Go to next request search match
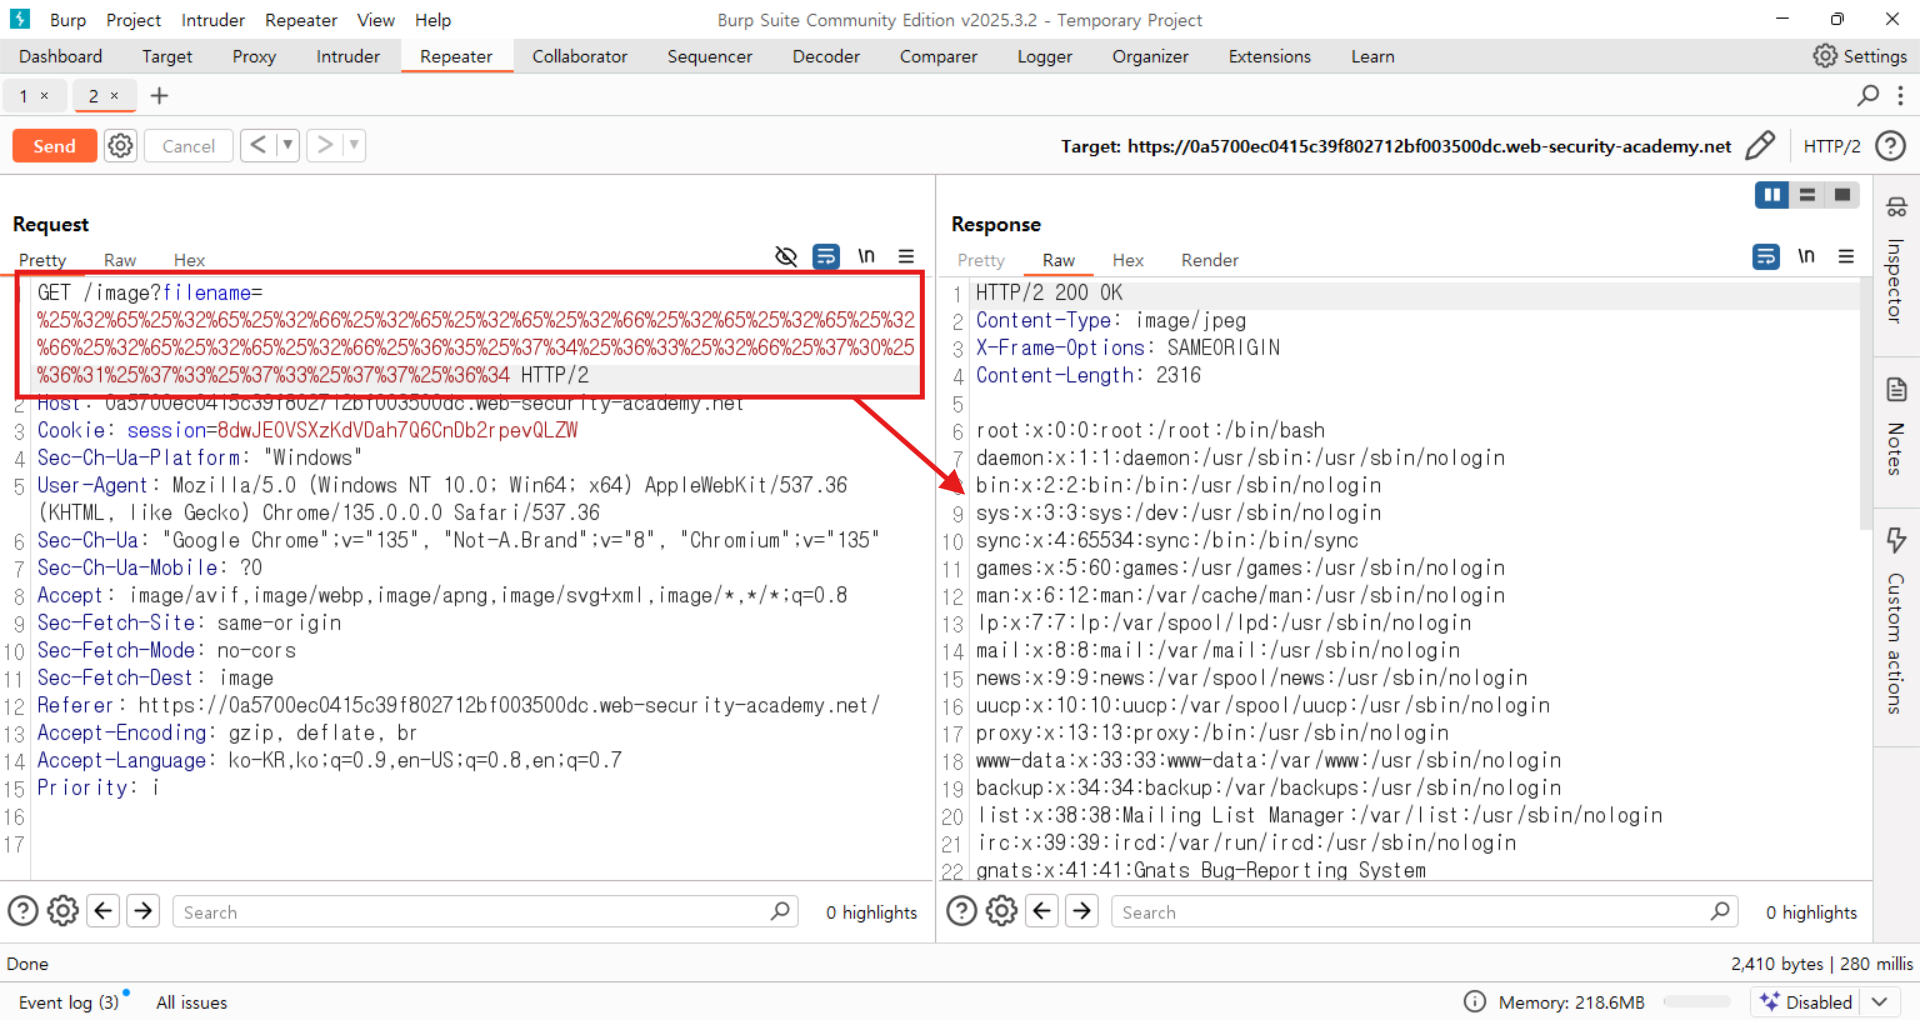1920x1020 pixels. 143,911
